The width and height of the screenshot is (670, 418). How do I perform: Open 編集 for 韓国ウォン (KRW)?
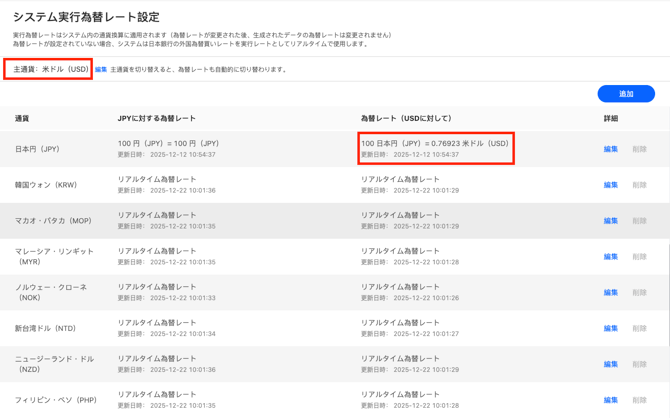611,185
